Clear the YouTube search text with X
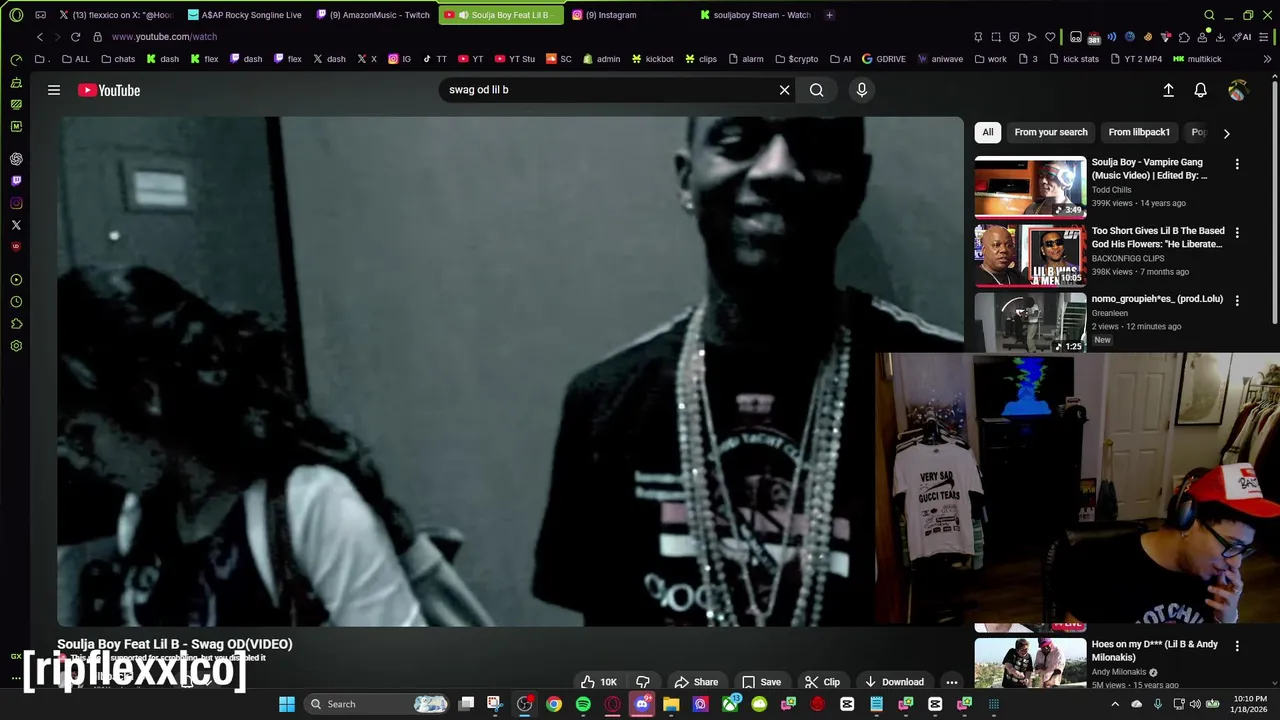 point(785,90)
